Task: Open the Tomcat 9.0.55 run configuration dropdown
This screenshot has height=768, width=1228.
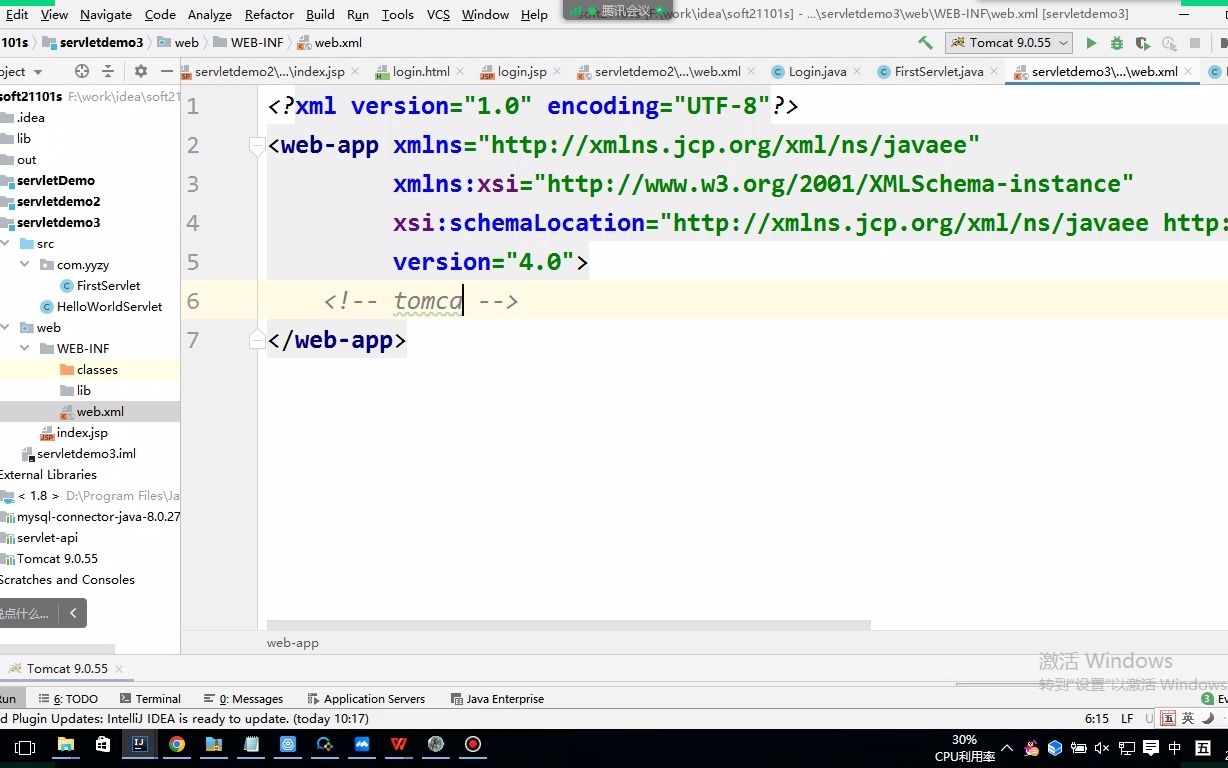Action: tap(1008, 43)
